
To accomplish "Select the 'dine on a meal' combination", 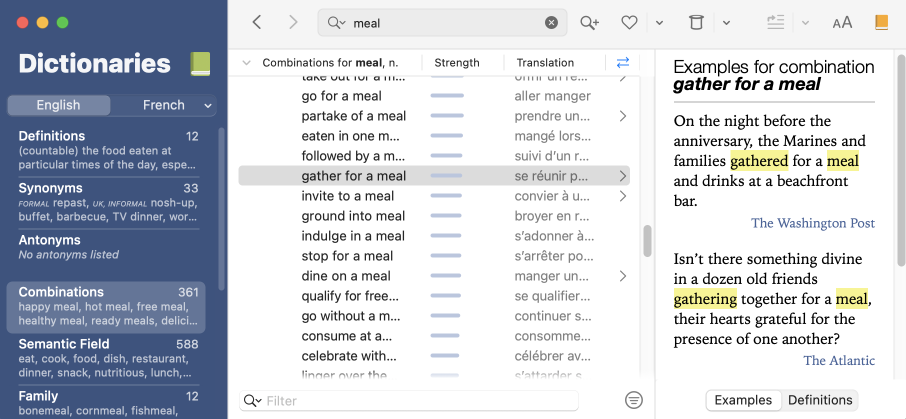I will (x=346, y=276).
